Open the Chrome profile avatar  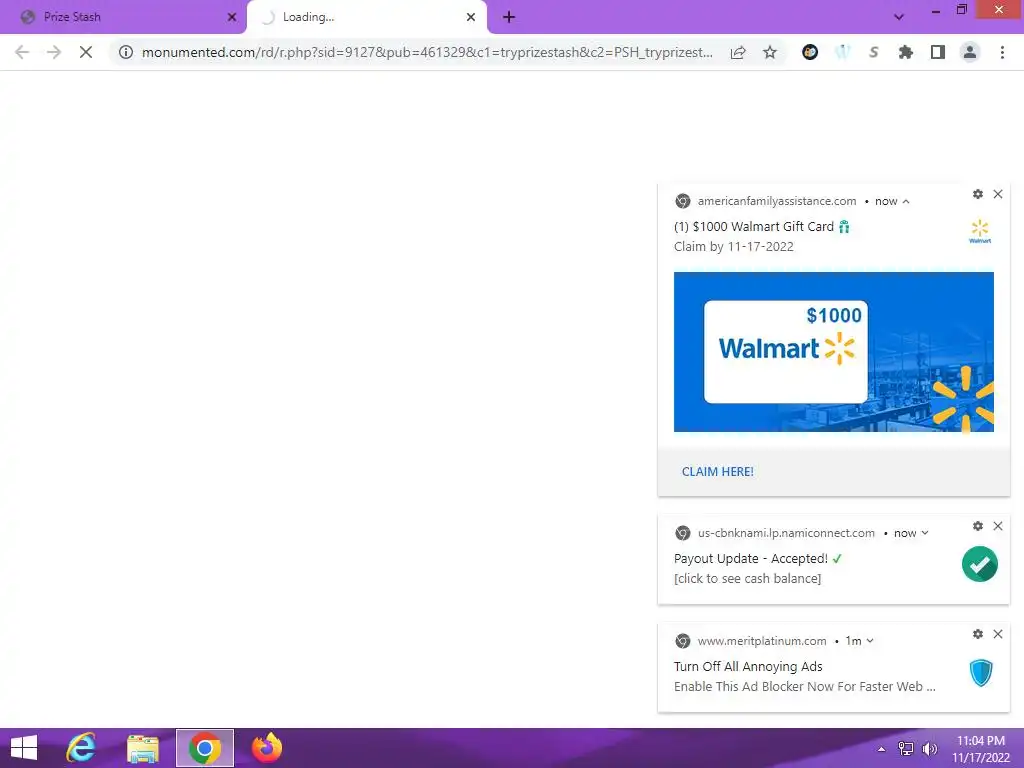[x=970, y=52]
